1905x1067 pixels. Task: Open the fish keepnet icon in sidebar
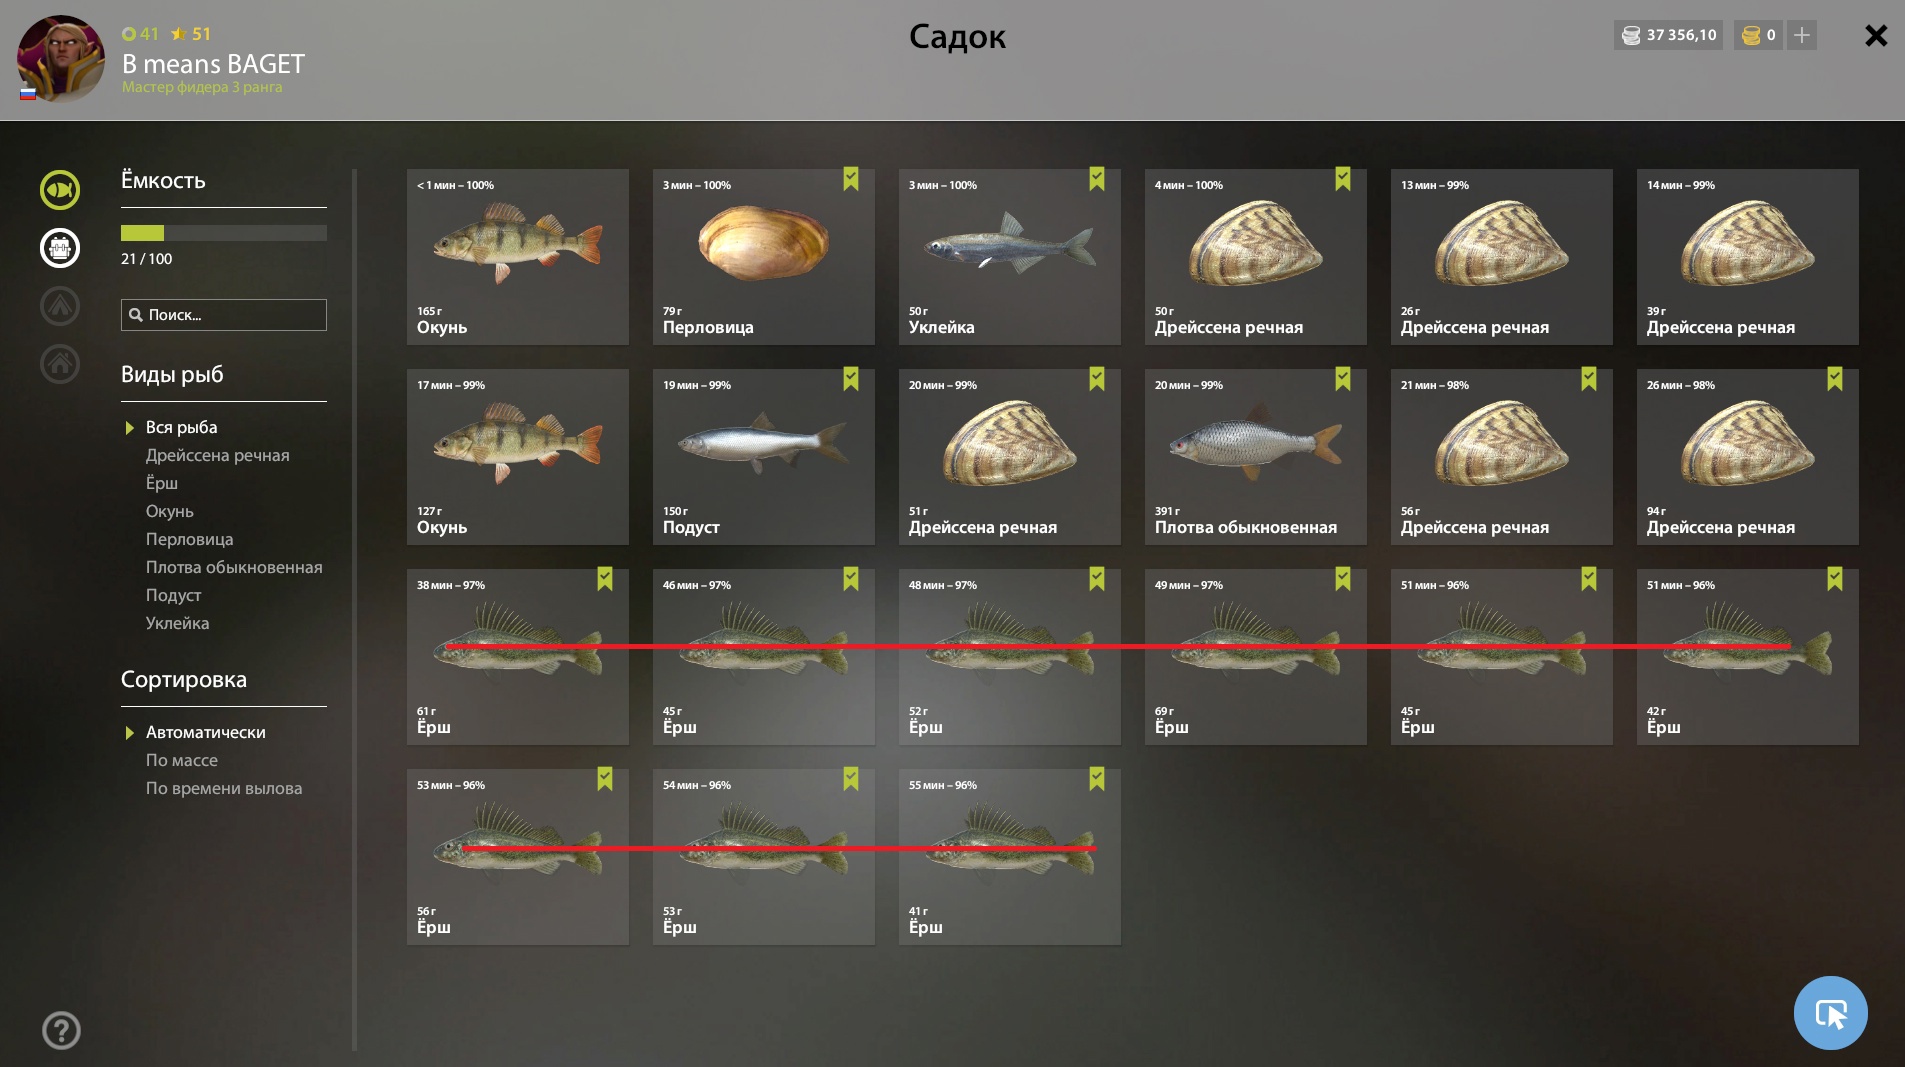60,190
